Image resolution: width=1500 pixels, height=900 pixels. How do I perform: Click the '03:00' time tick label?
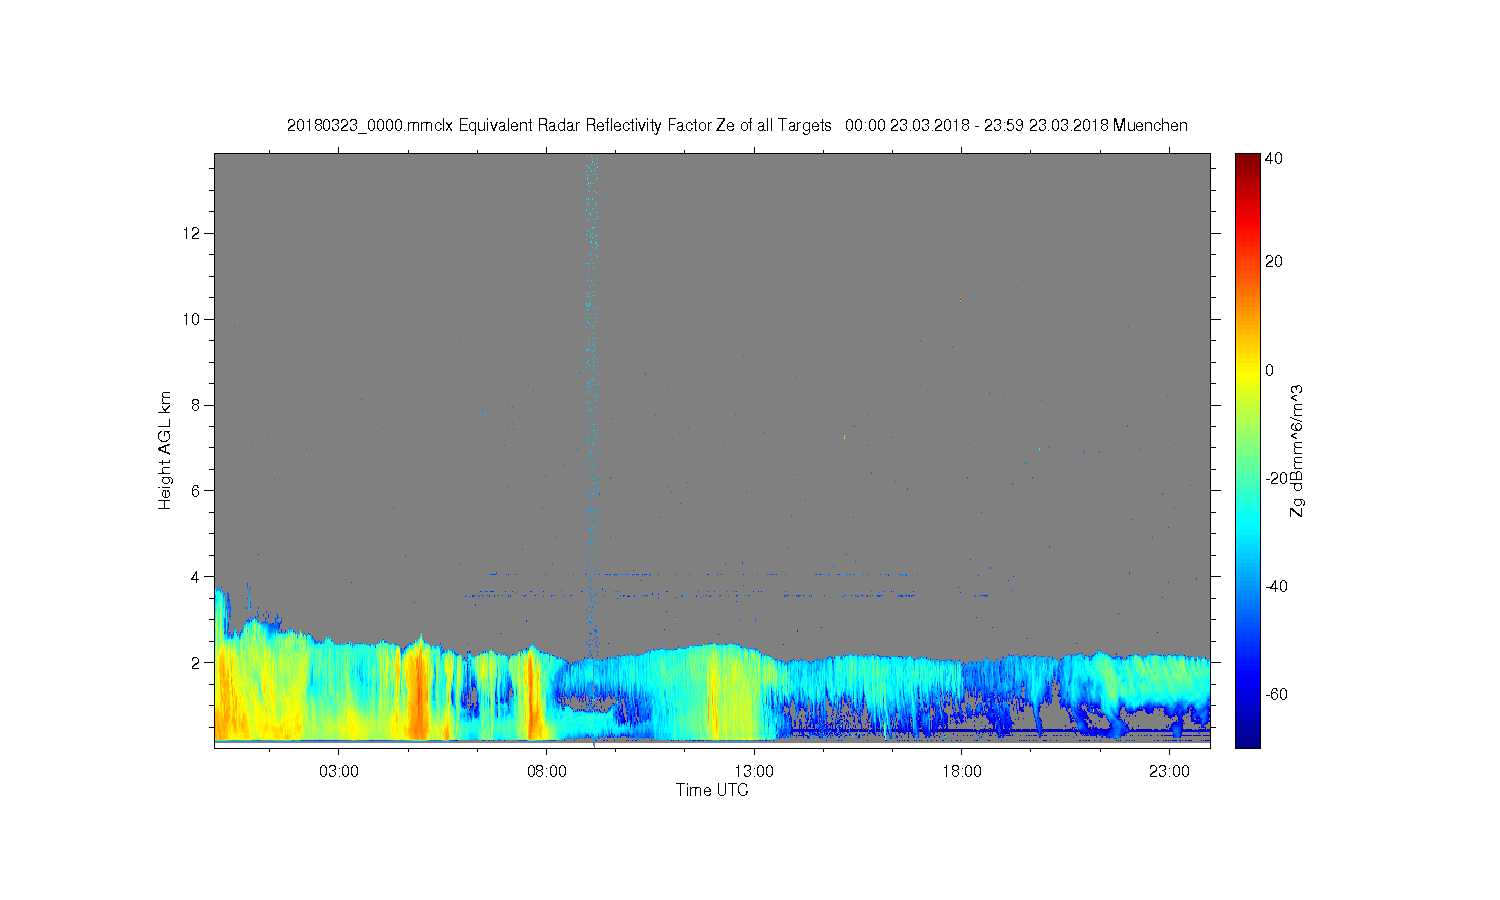pos(339,772)
